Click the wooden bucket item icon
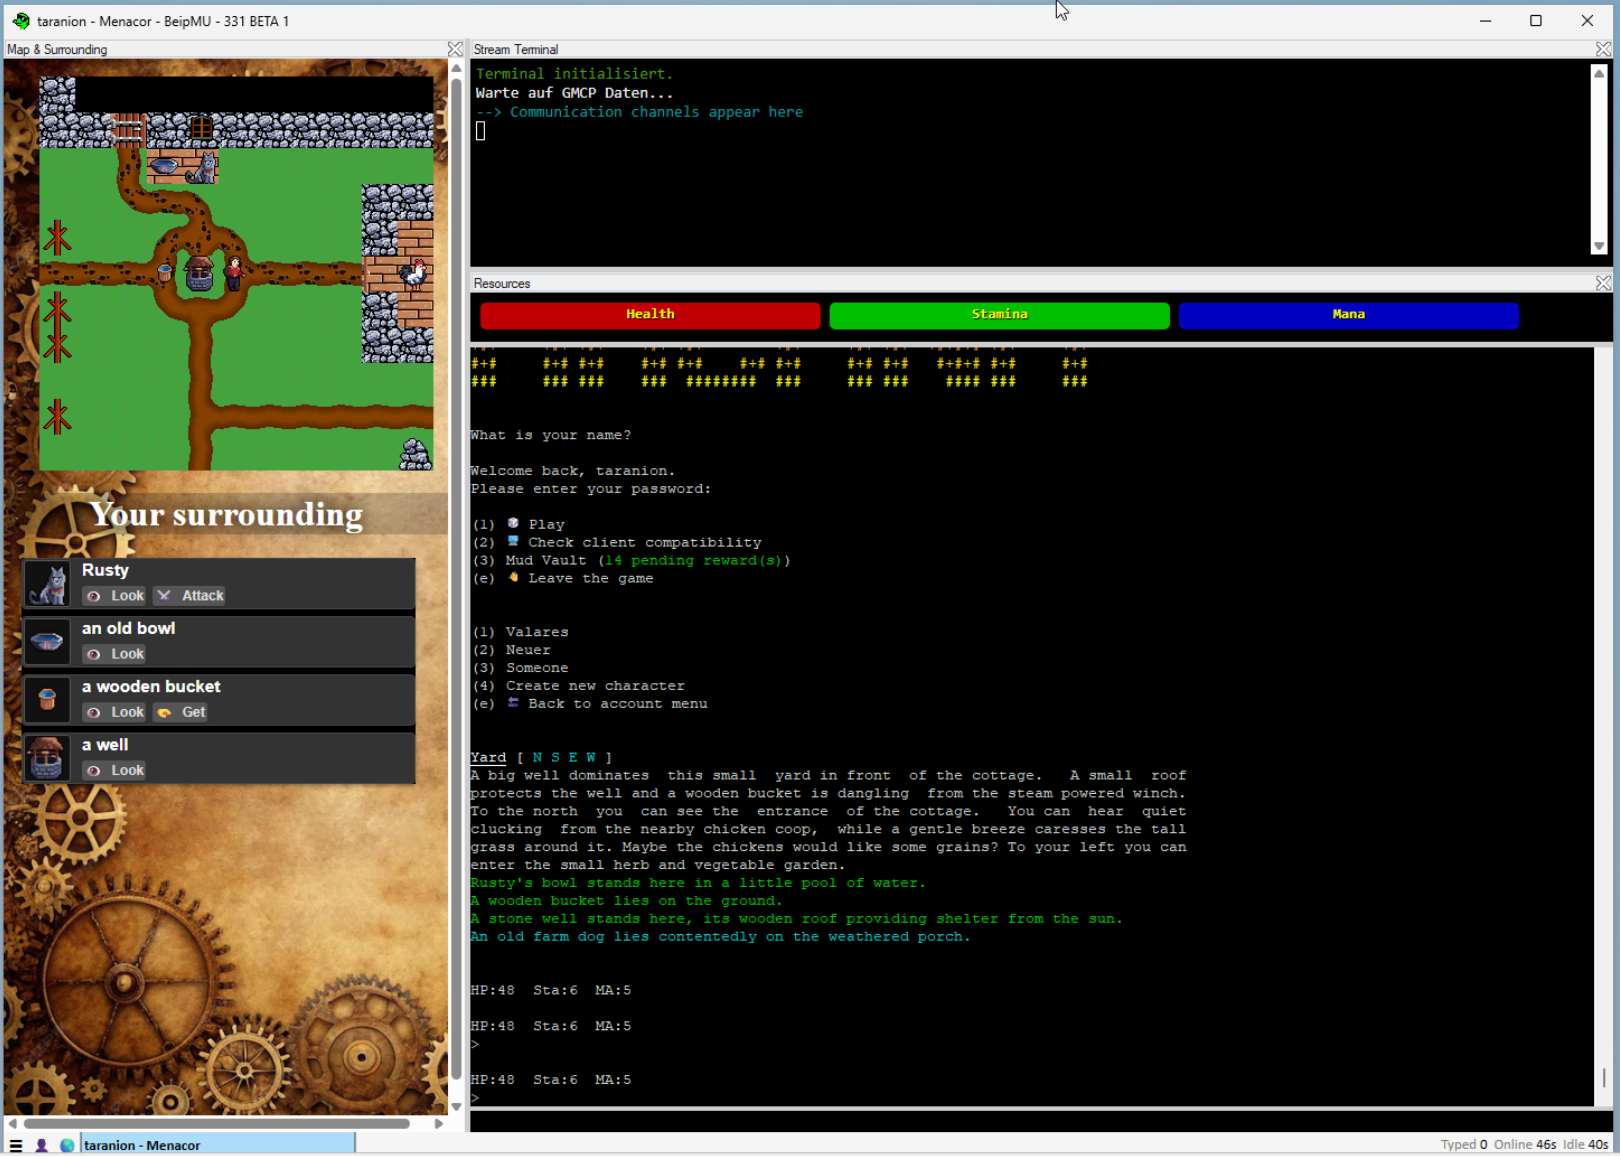Screen dimensions: 1620x1156 coord(47,700)
